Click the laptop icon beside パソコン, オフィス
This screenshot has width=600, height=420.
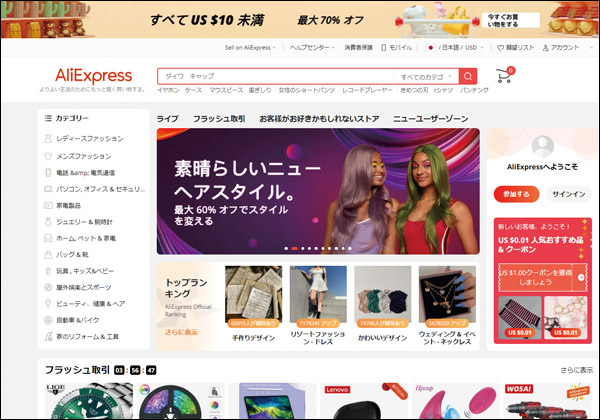pos(48,189)
